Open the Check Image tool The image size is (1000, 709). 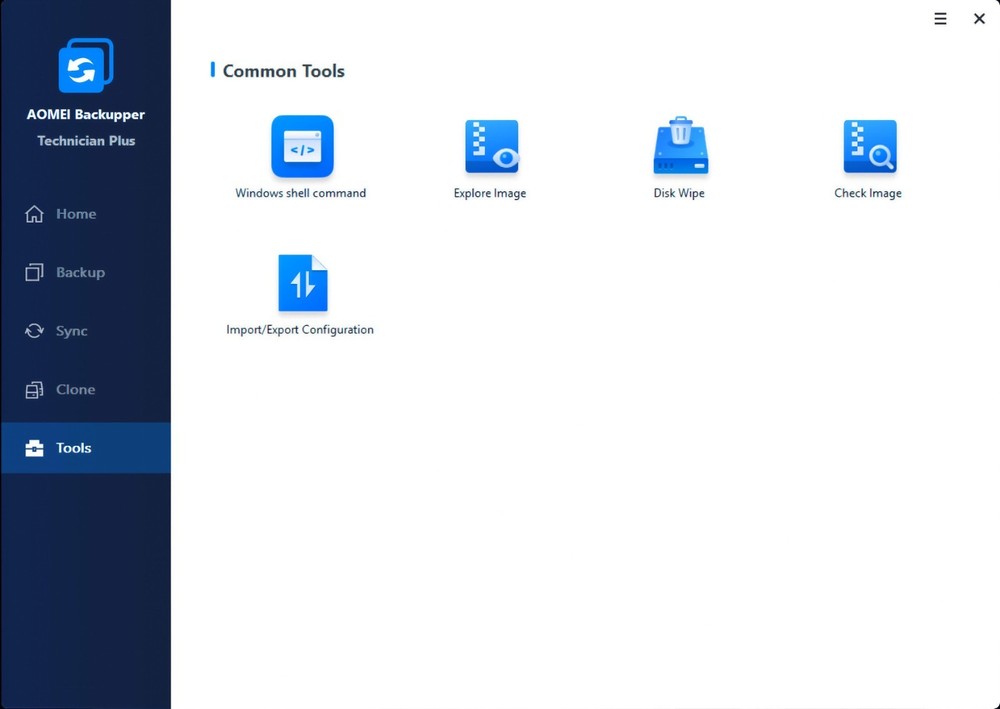868,146
